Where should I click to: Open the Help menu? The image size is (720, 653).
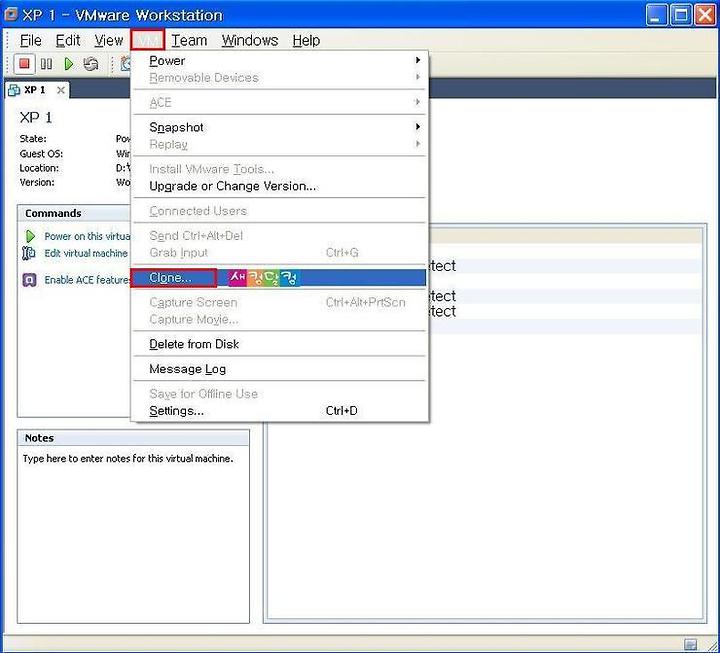(x=306, y=40)
